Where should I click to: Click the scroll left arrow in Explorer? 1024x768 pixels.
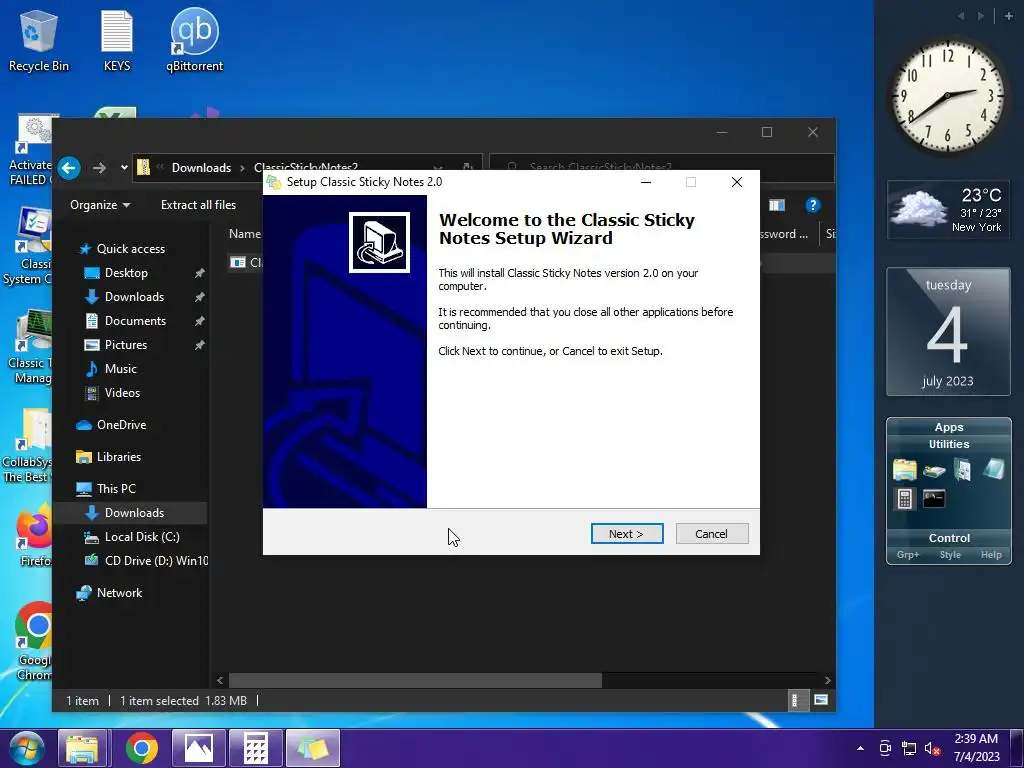coord(220,680)
